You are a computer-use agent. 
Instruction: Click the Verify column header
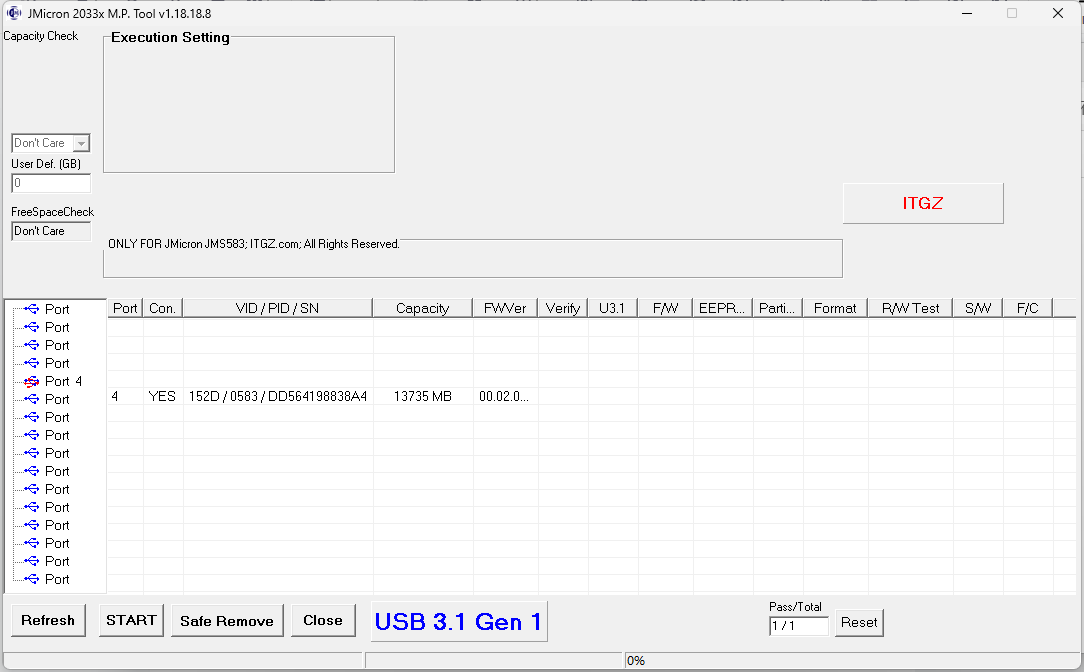pyautogui.click(x=563, y=308)
